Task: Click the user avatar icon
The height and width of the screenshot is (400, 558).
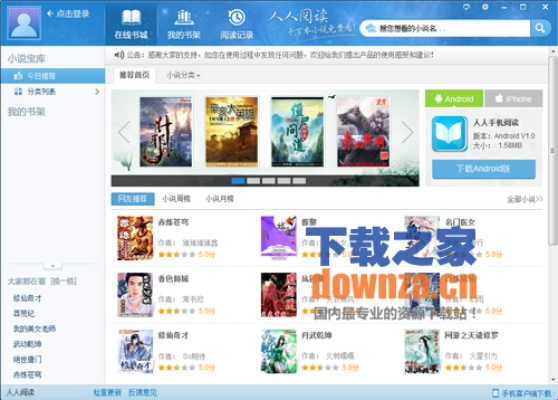Action: (24, 23)
